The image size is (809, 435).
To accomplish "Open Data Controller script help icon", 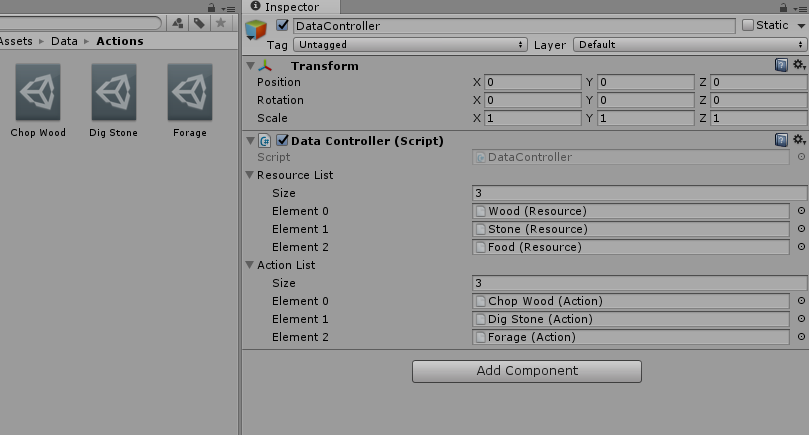I will pos(781,140).
